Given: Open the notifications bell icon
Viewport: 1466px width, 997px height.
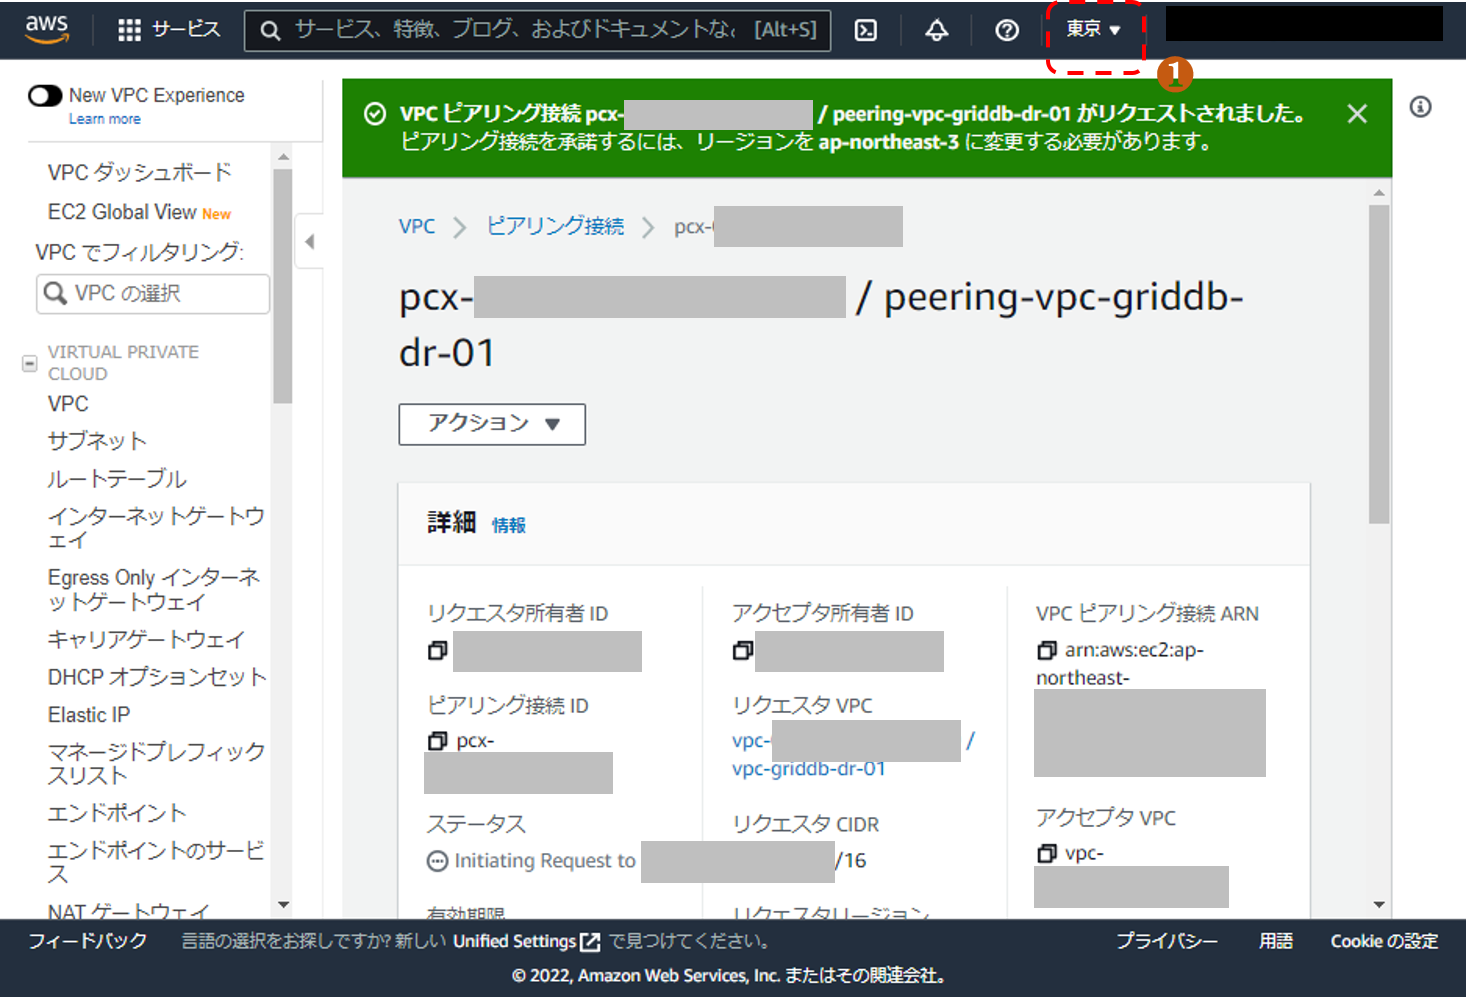Looking at the screenshot, I should point(936,30).
